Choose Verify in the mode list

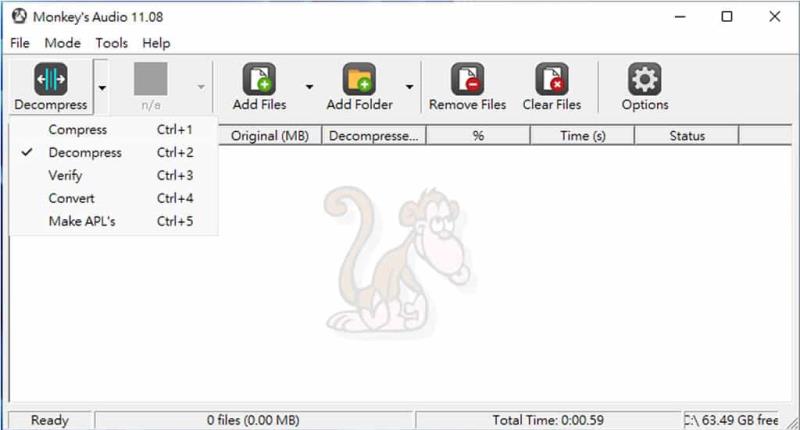click(114, 175)
